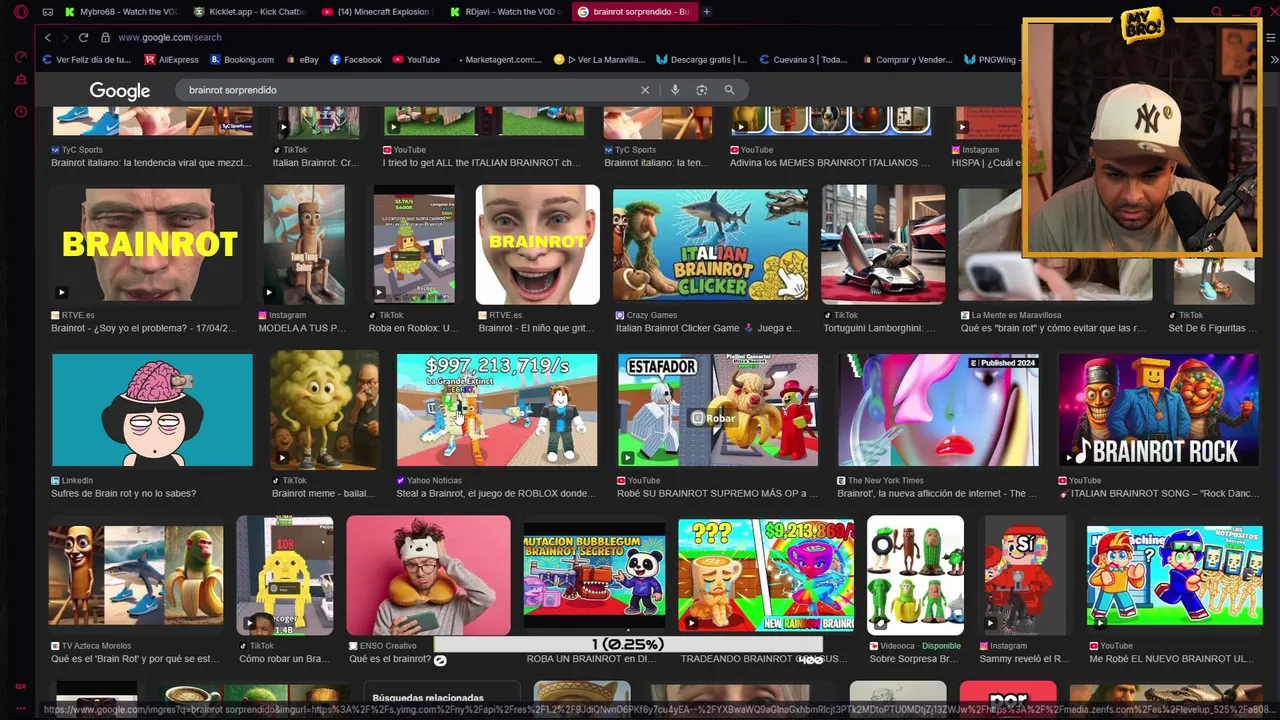Open the MUTACION BUBBLEGUM BRAINROT SECRETO thumbnail

(594, 575)
